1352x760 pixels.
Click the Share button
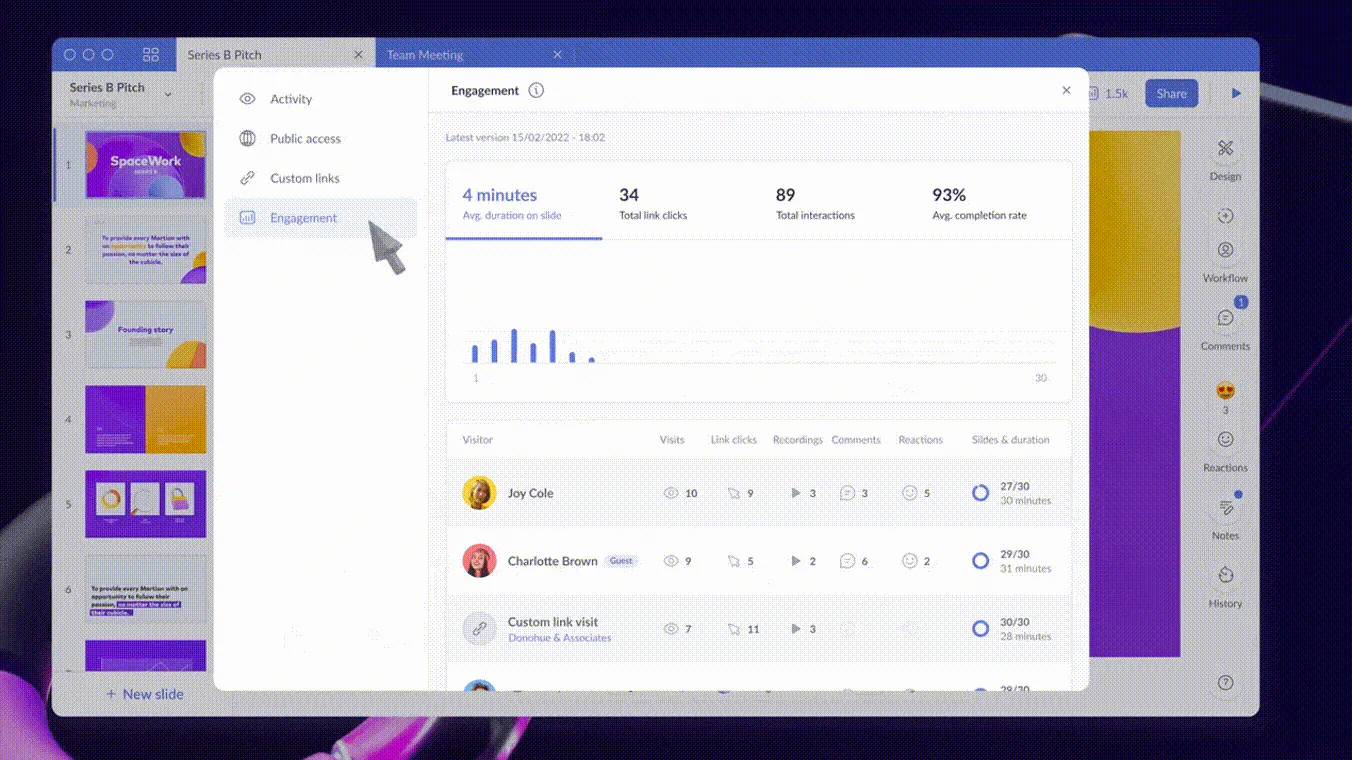[1171, 93]
